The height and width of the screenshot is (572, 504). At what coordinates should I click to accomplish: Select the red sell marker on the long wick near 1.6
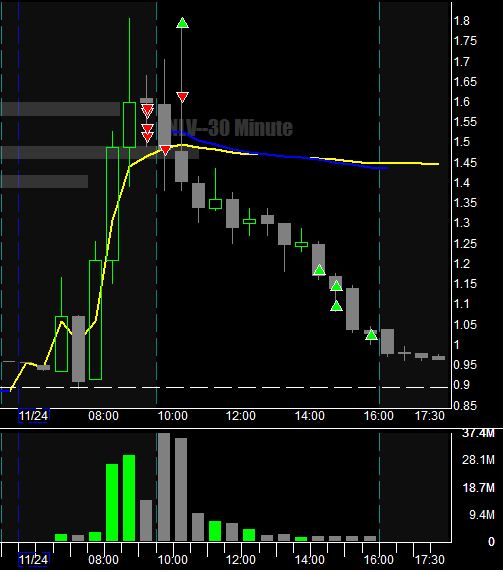point(182,97)
